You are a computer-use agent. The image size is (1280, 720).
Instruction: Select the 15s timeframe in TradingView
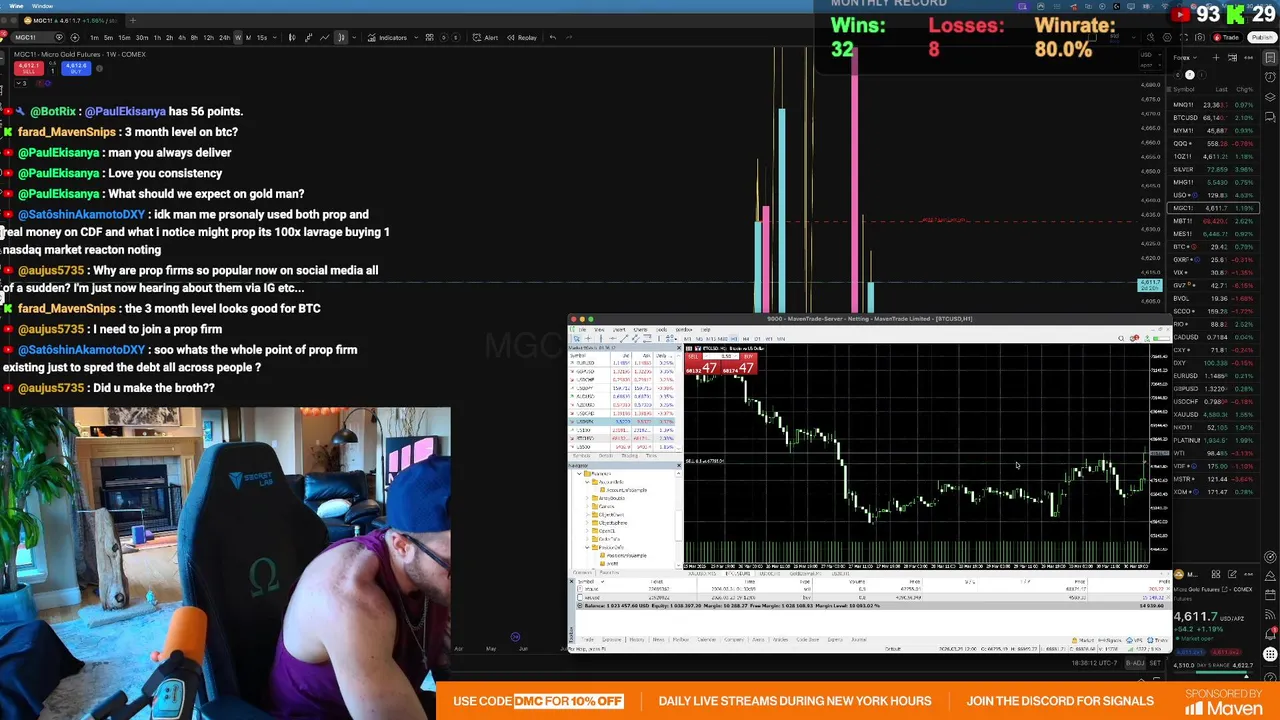pyautogui.click(x=262, y=37)
